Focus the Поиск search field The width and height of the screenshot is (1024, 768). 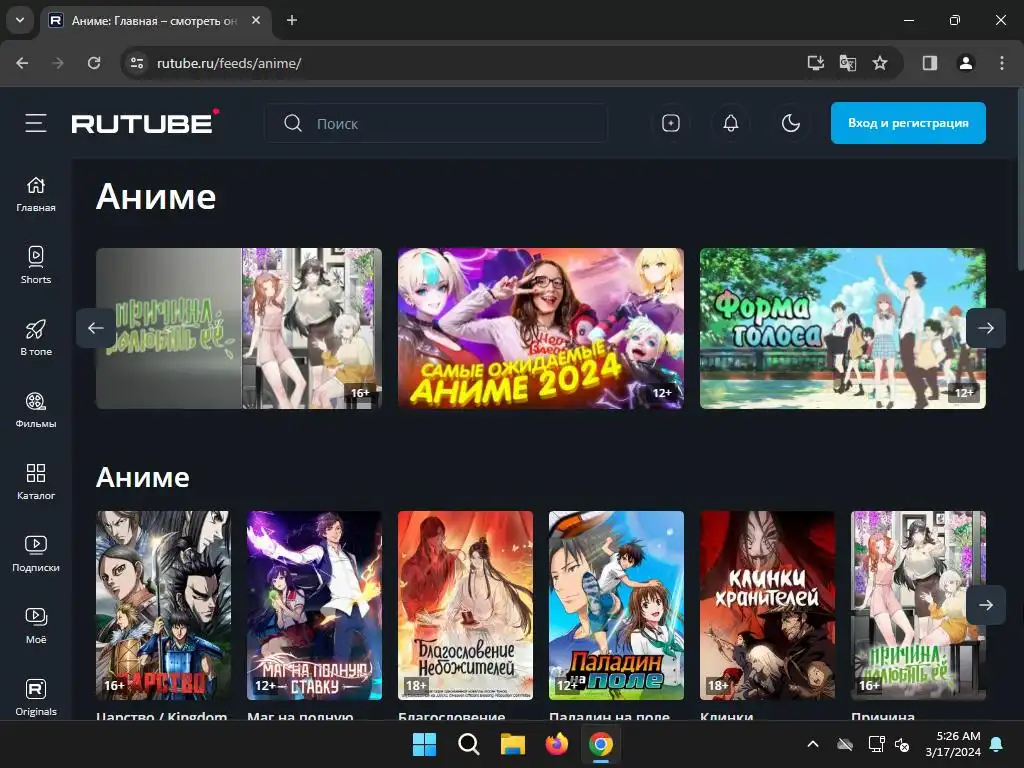(x=436, y=123)
